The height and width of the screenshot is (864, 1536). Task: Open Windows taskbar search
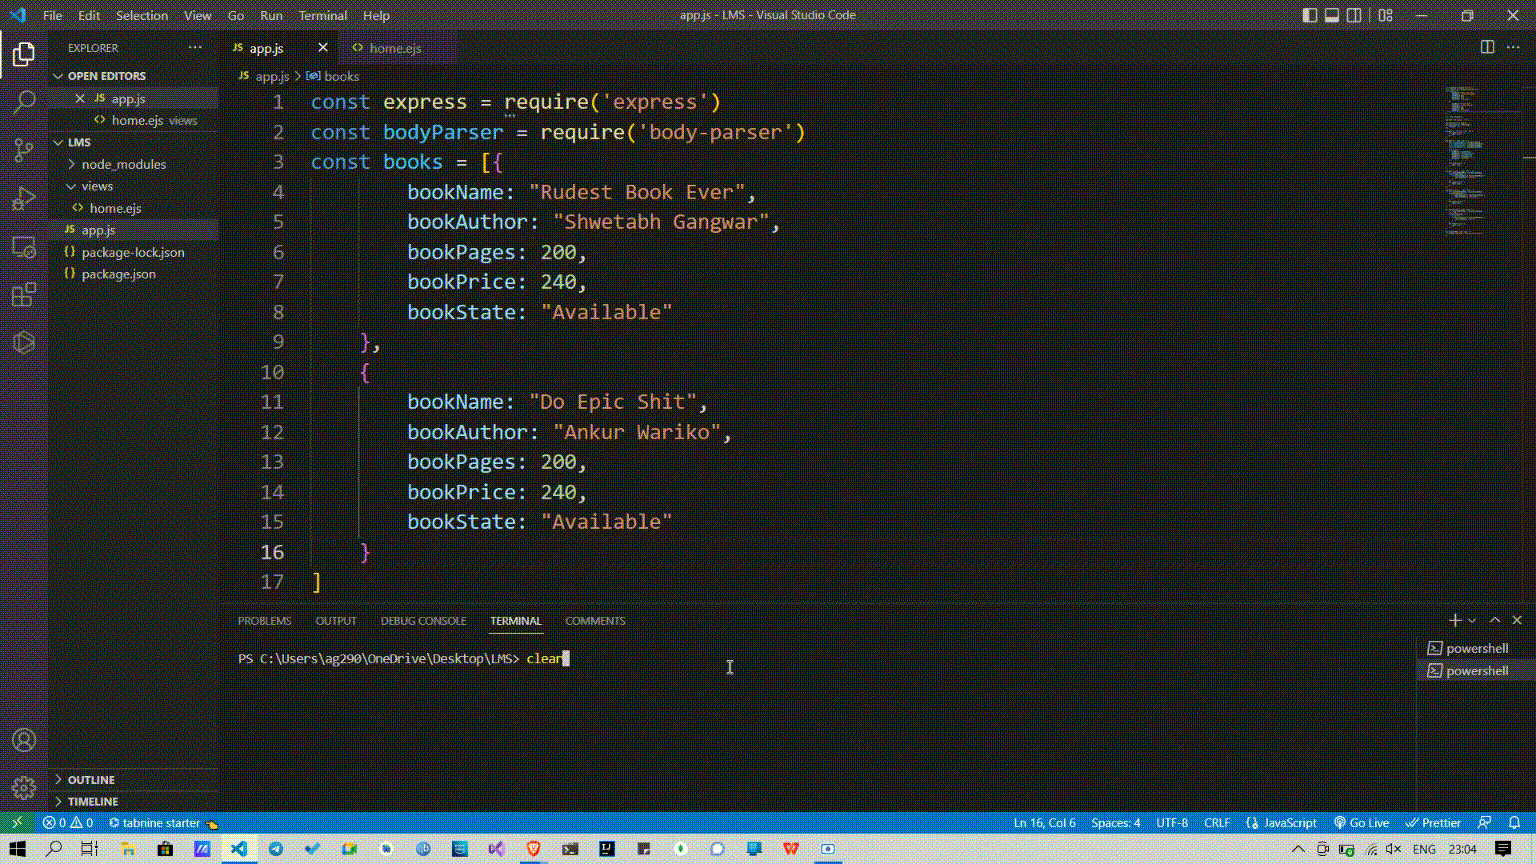[x=54, y=849]
